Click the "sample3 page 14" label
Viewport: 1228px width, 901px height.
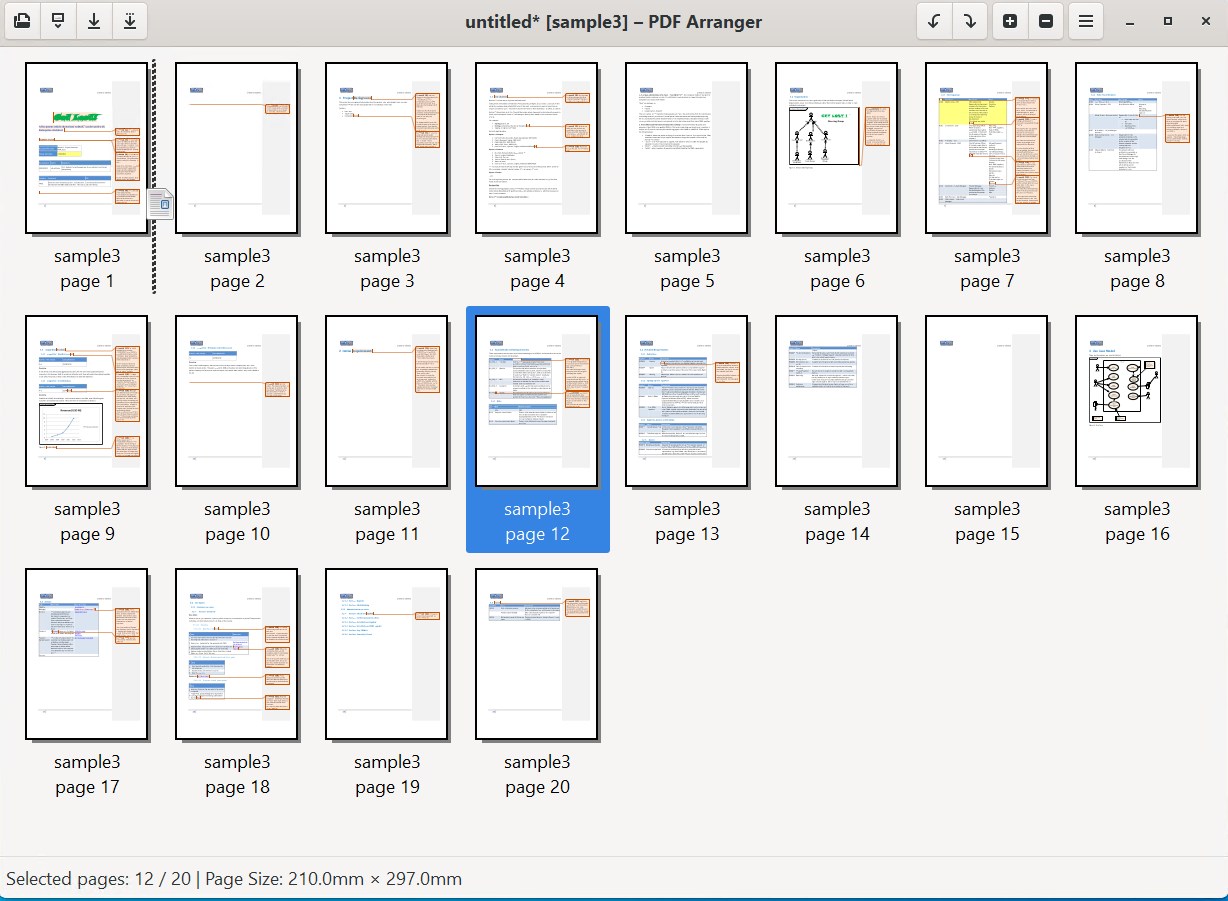[837, 522]
